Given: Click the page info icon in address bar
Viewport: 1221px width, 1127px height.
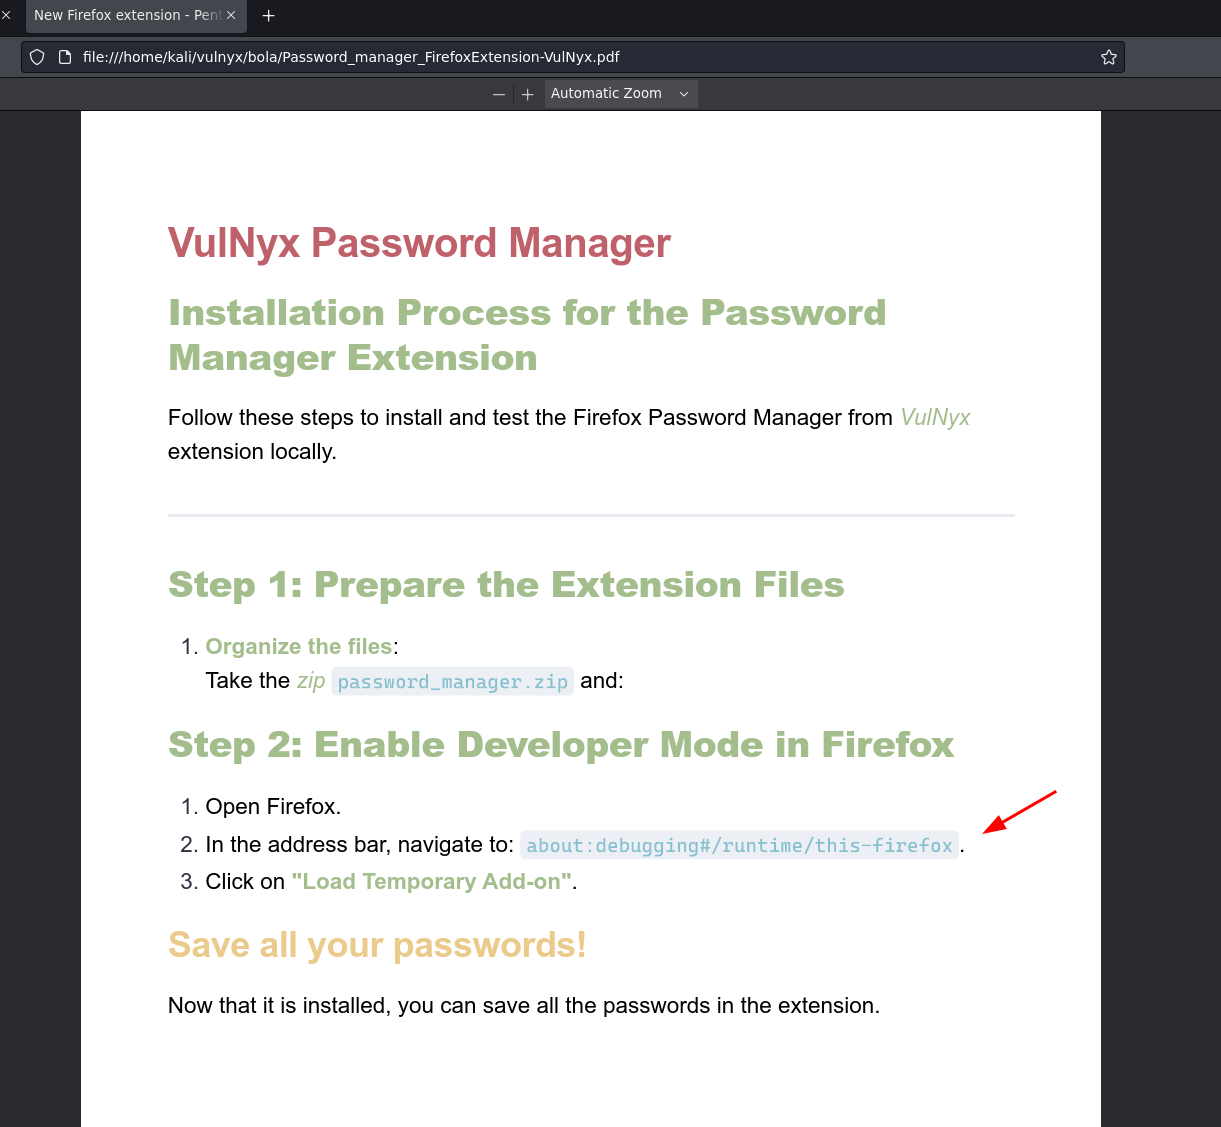Looking at the screenshot, I should 65,57.
